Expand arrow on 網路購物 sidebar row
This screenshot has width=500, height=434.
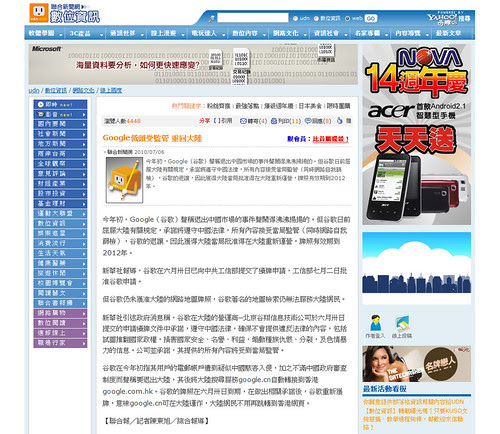pos(84,314)
